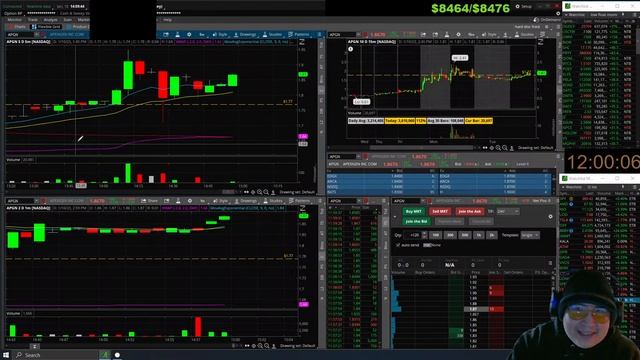Screen dimensions: 640x360
Task: Click Drawing set: Default below 5m chart
Action: click(x=298, y=192)
